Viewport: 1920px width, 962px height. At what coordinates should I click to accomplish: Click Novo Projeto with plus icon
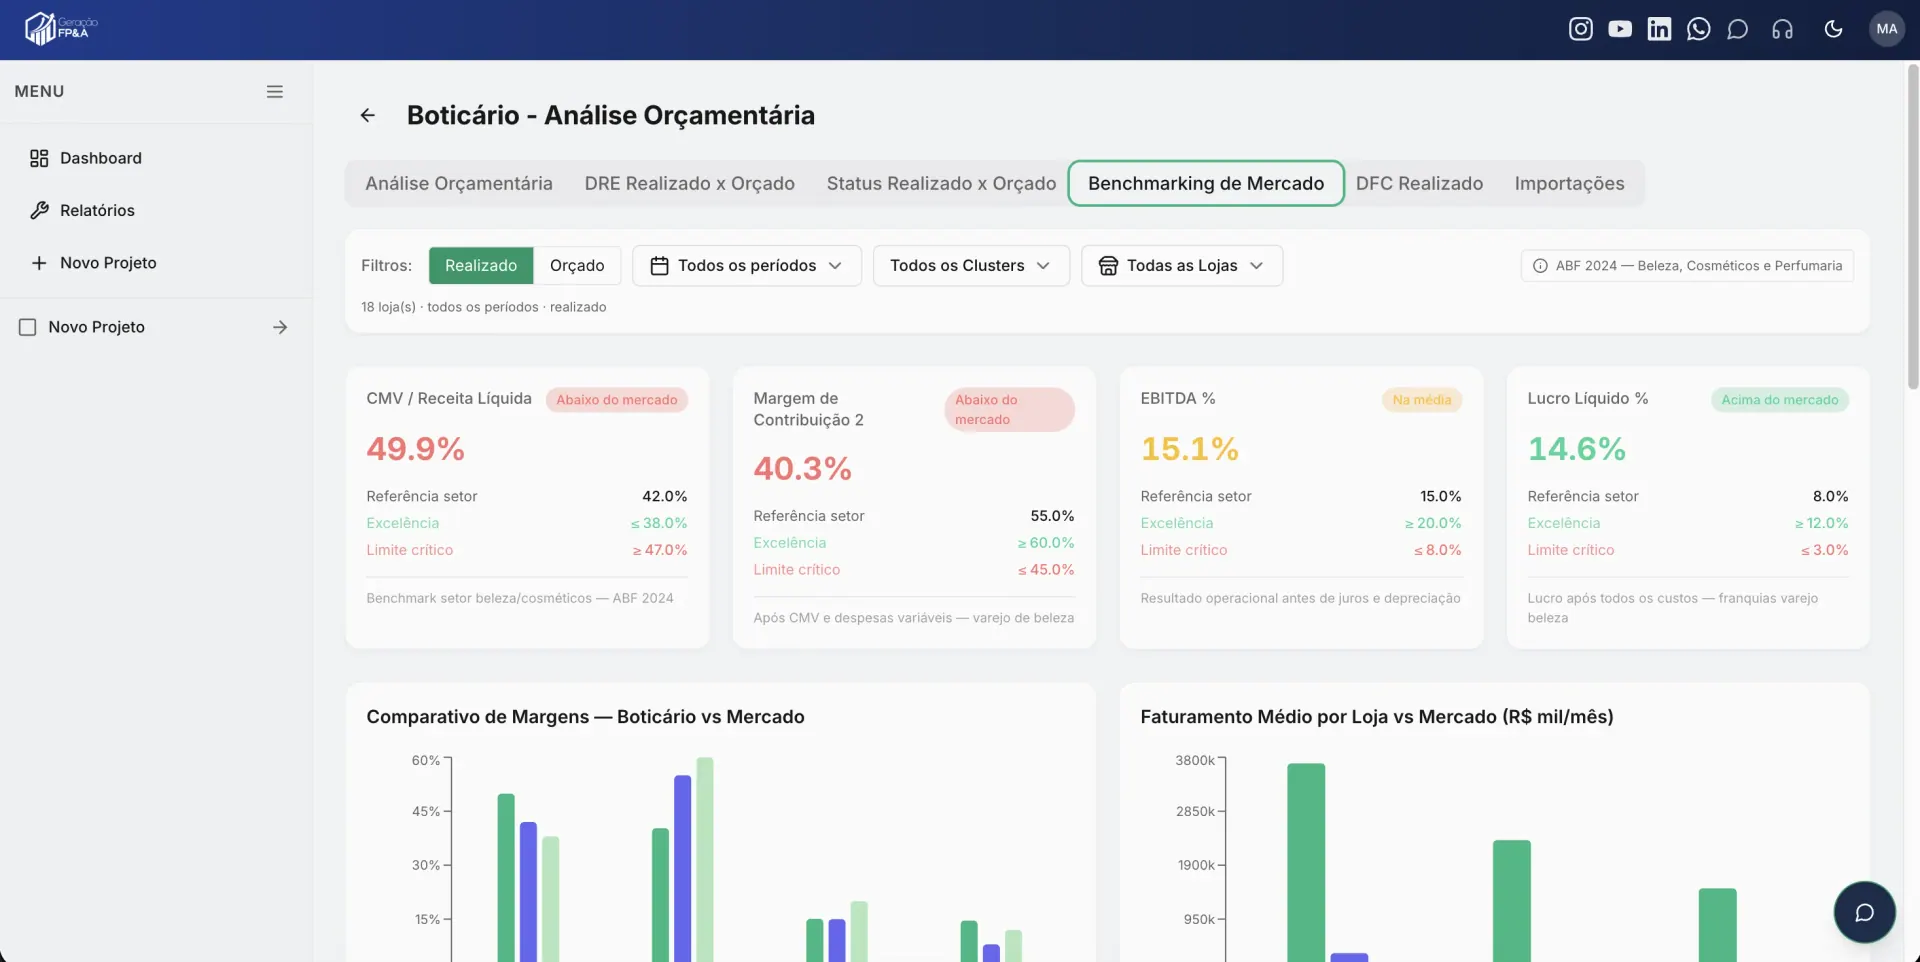point(156,263)
